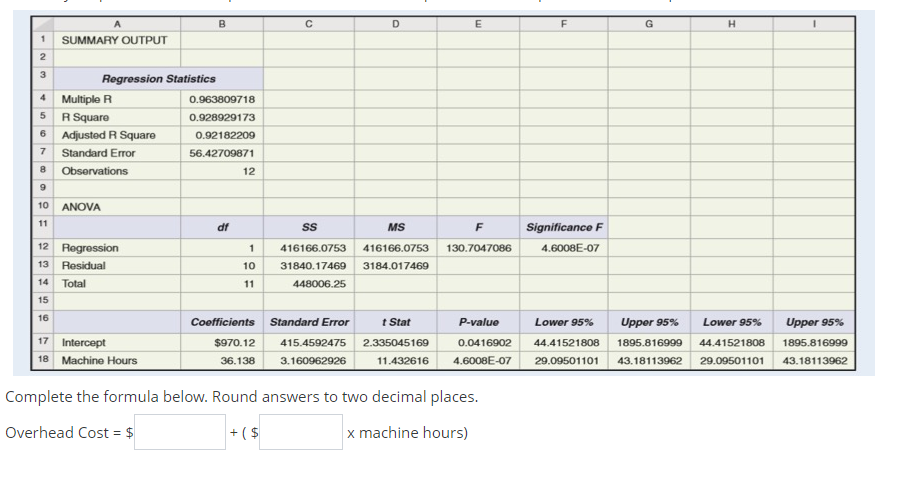Screen dimensions: 911x480
Task: Click the t Stat column header
Action: click(396, 322)
